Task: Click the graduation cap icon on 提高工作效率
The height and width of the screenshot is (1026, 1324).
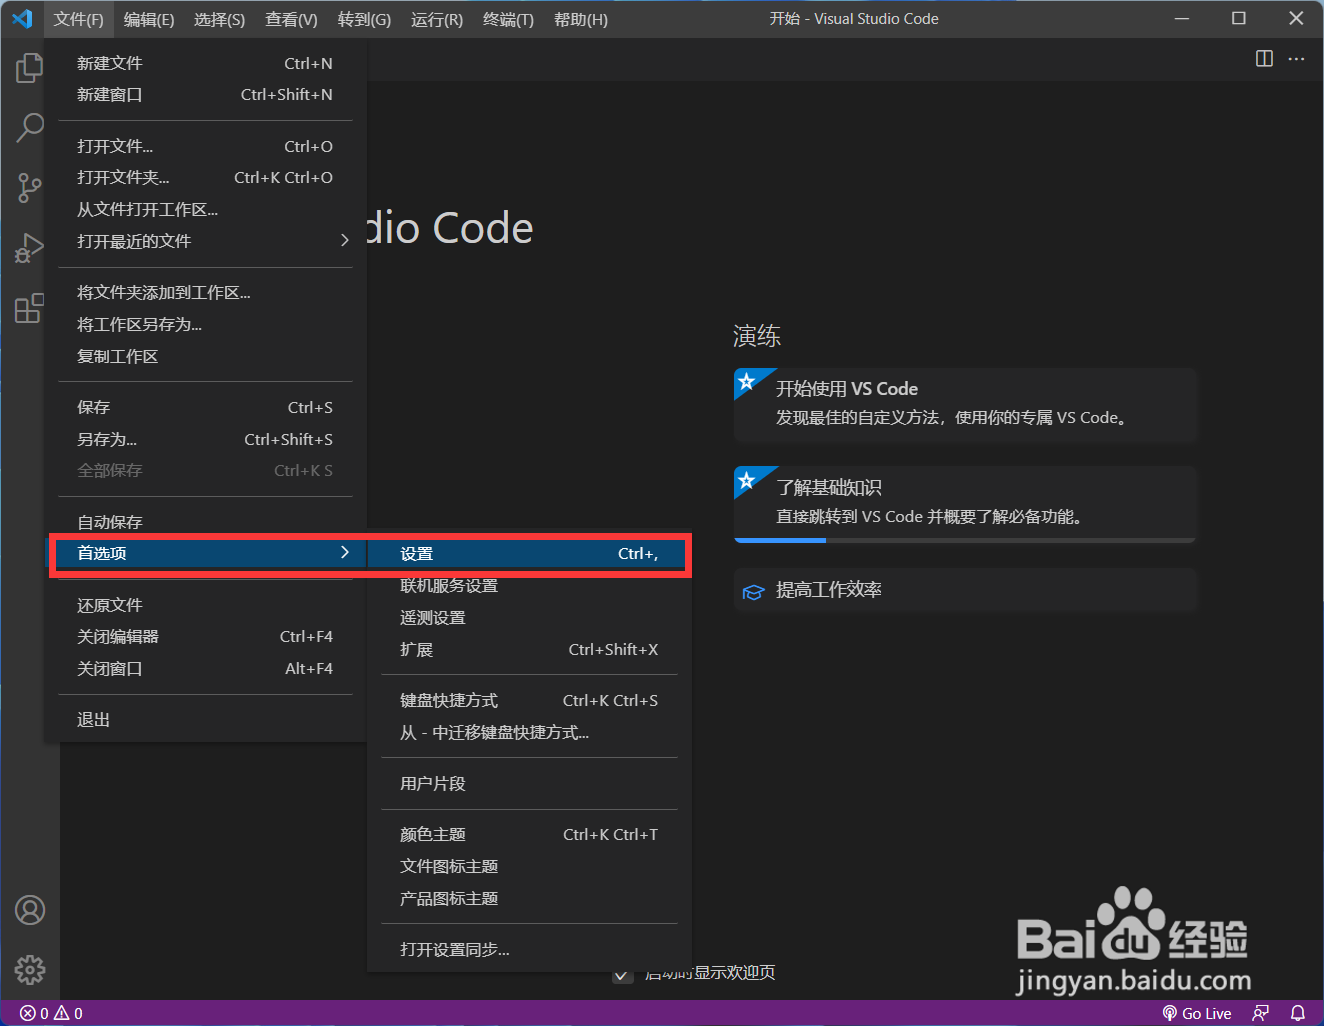Action: (x=753, y=592)
